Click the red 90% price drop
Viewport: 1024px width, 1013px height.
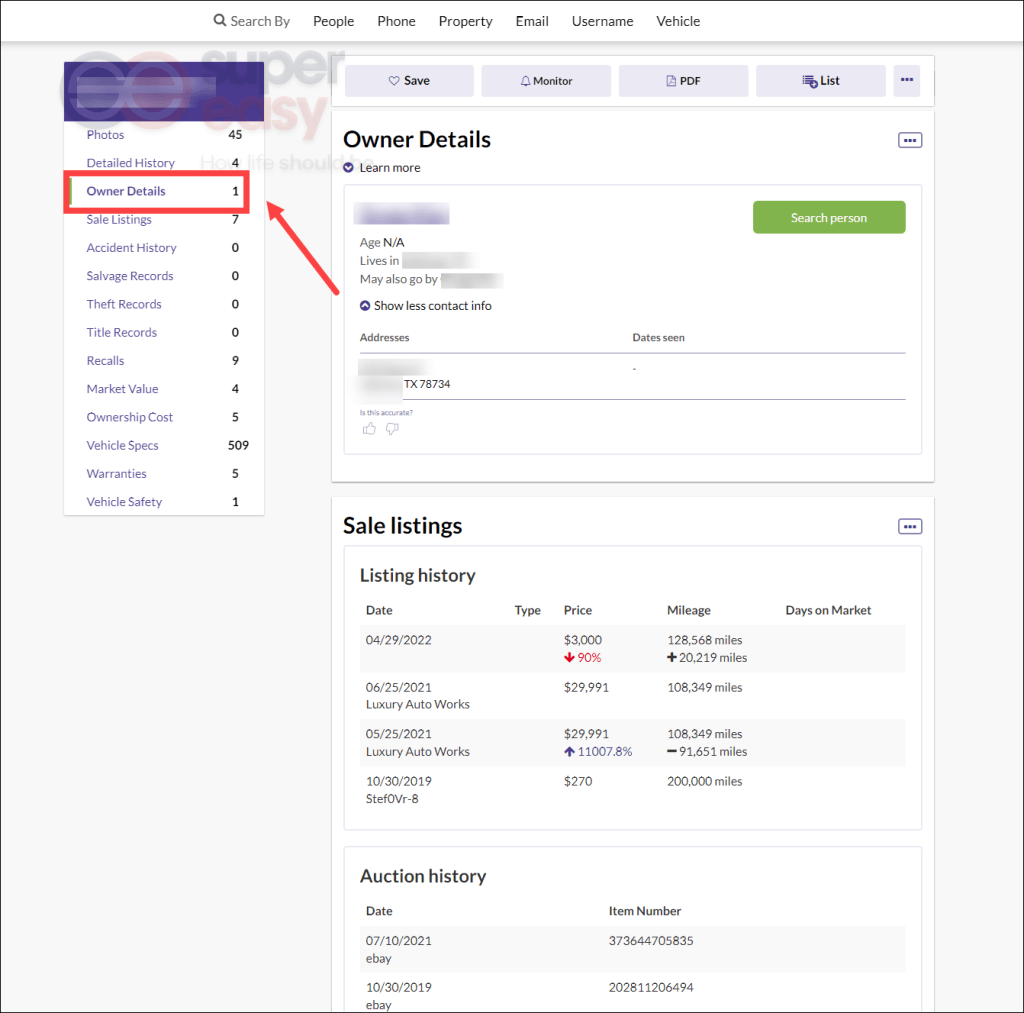tap(583, 658)
